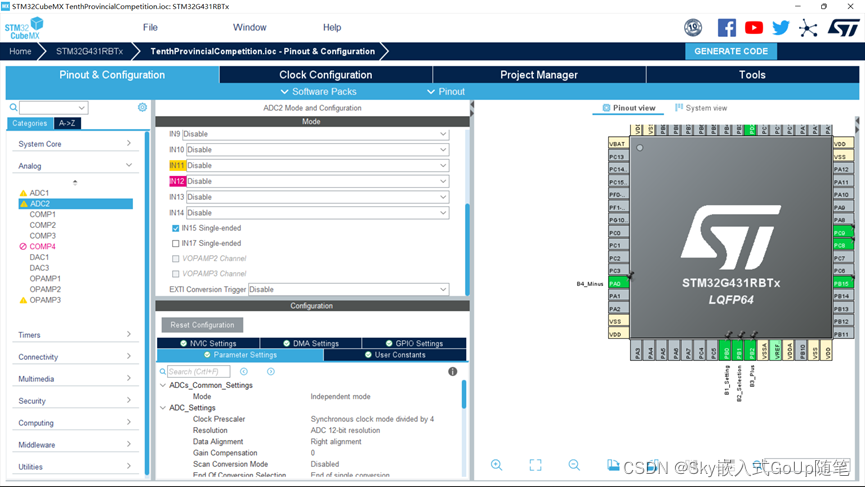Toggle VOPAMP2 Channel checkbox
The height and width of the screenshot is (487, 865).
point(175,259)
